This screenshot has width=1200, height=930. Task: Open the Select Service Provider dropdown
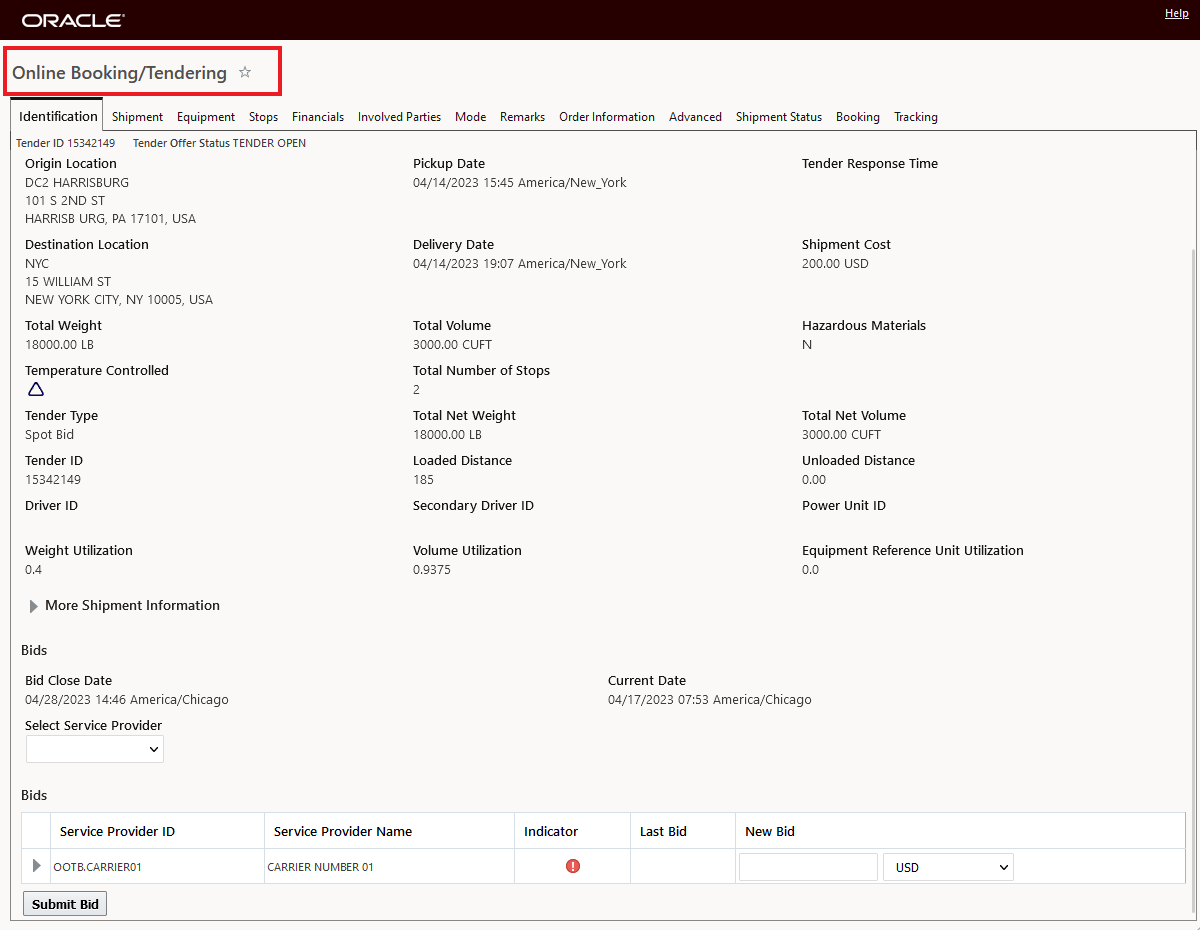click(x=95, y=749)
